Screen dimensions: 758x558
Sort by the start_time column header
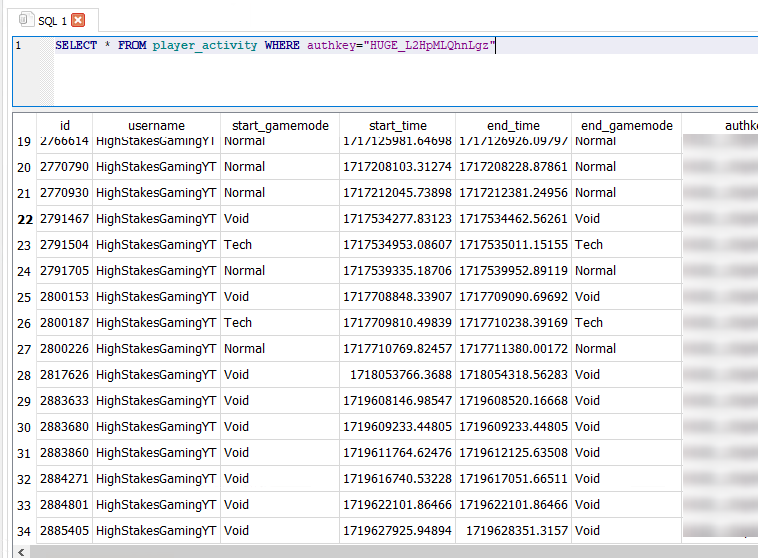pos(397,126)
